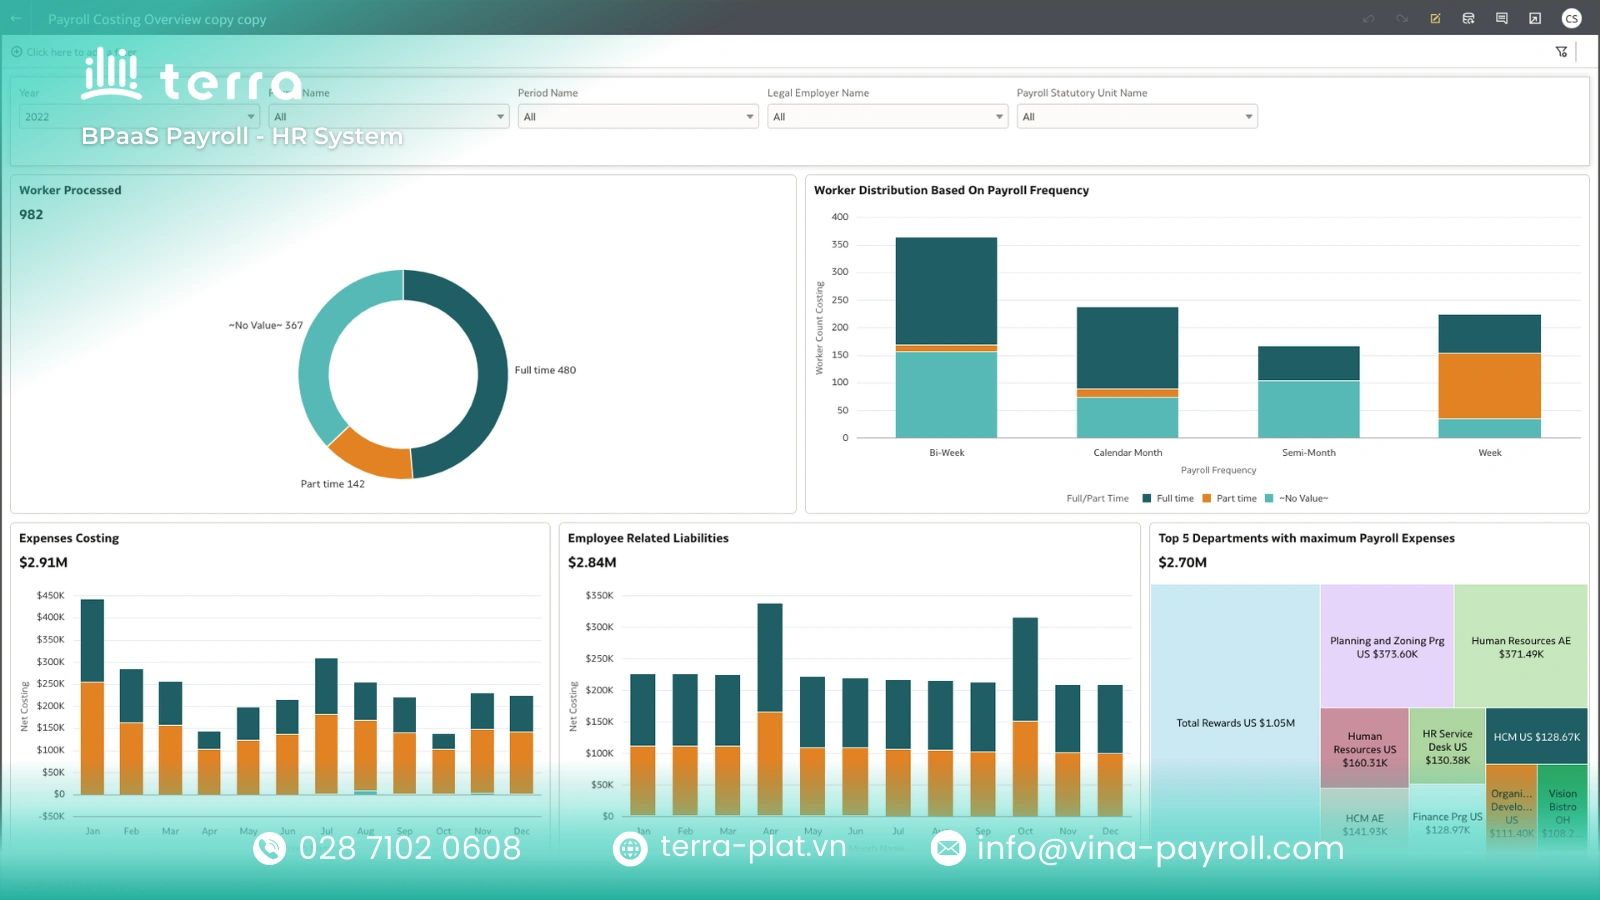Click the Part time legend swatch
The height and width of the screenshot is (900, 1600).
tap(1207, 498)
